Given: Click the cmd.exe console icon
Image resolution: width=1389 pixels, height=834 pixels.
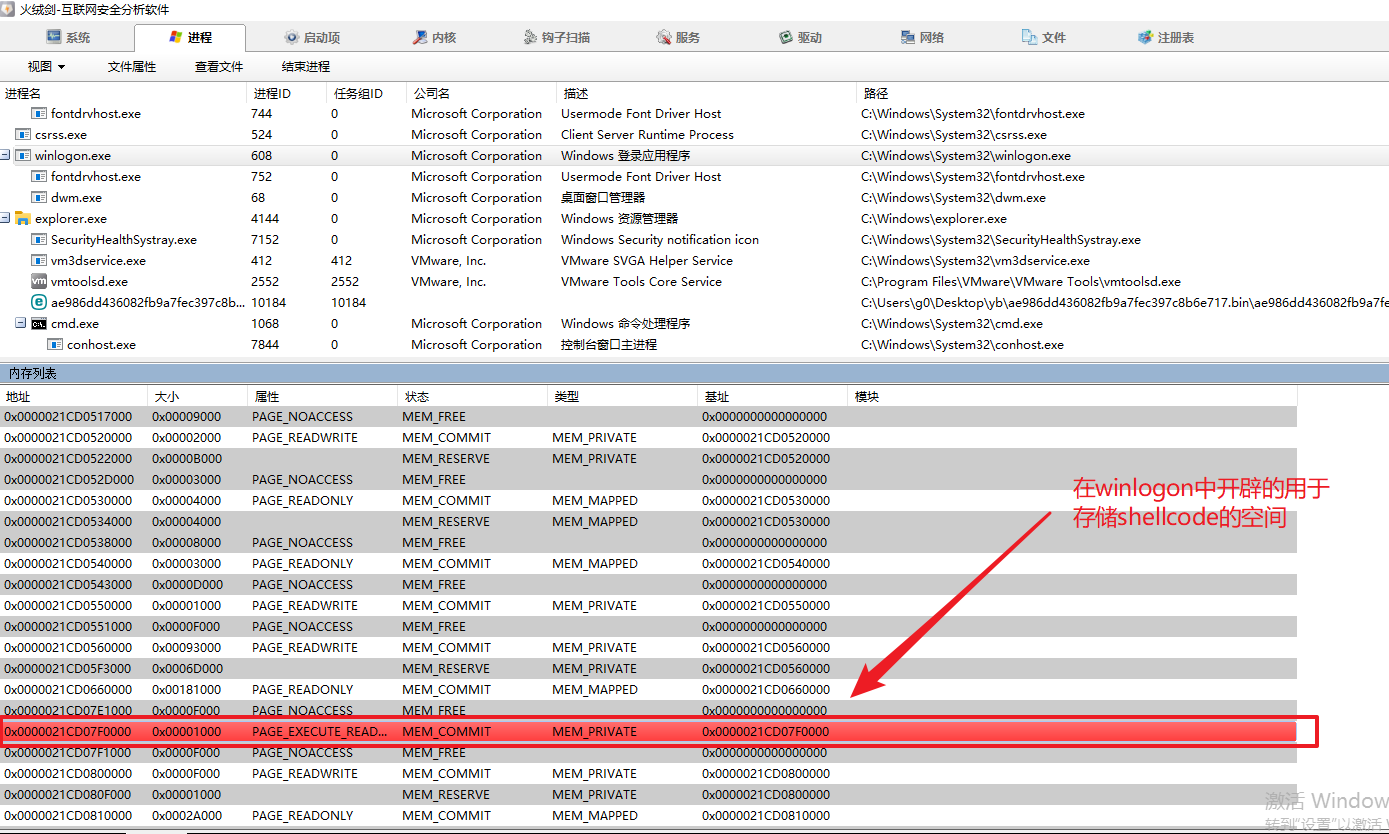Looking at the screenshot, I should tap(38, 324).
